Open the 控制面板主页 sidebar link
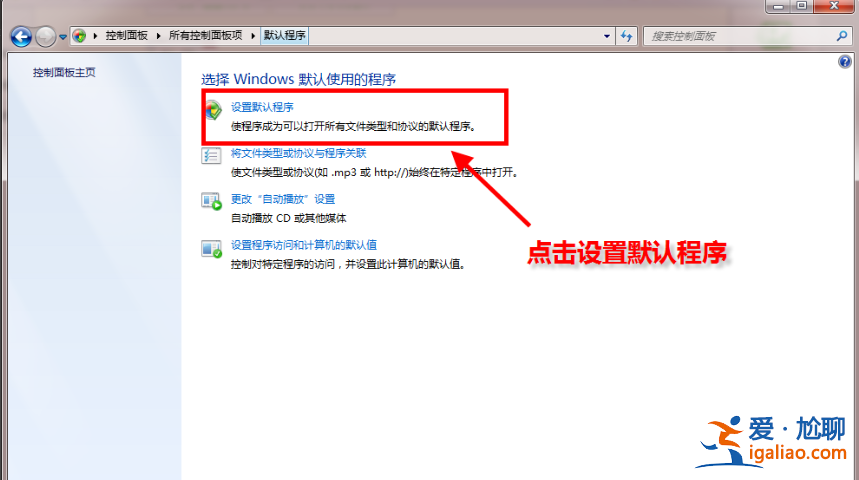Image resolution: width=859 pixels, height=480 pixels. [x=64, y=72]
